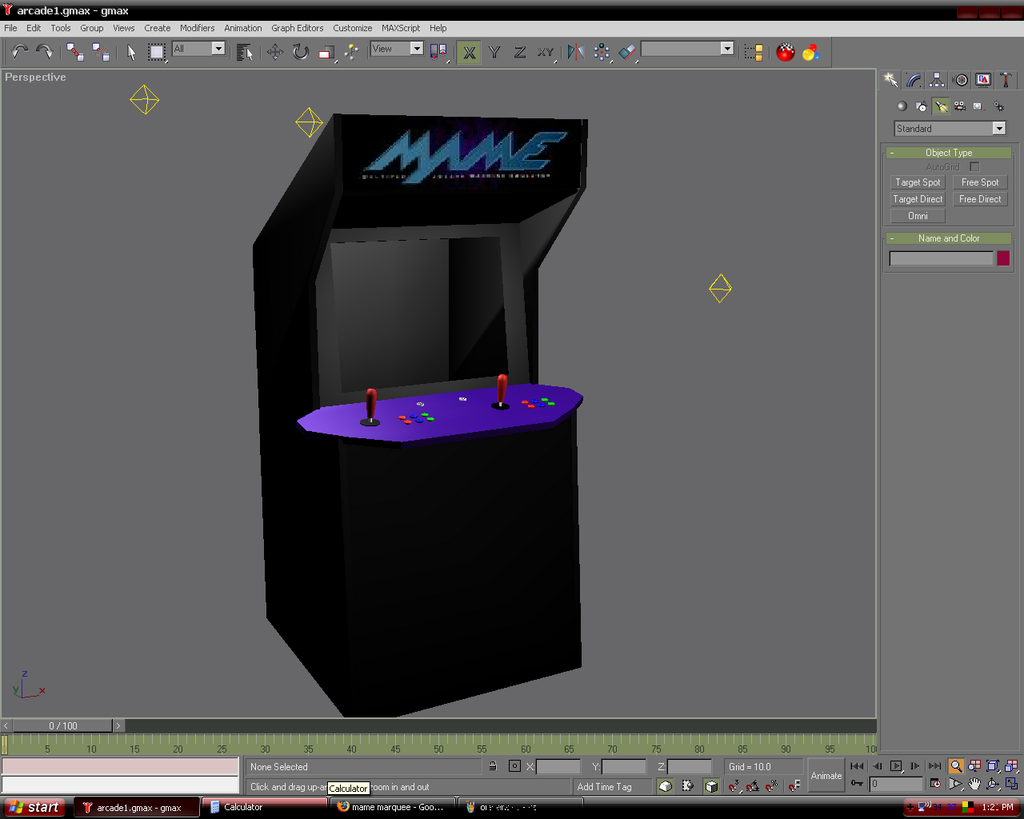Select the Rotate tool
The image size is (1024, 819).
(300, 52)
